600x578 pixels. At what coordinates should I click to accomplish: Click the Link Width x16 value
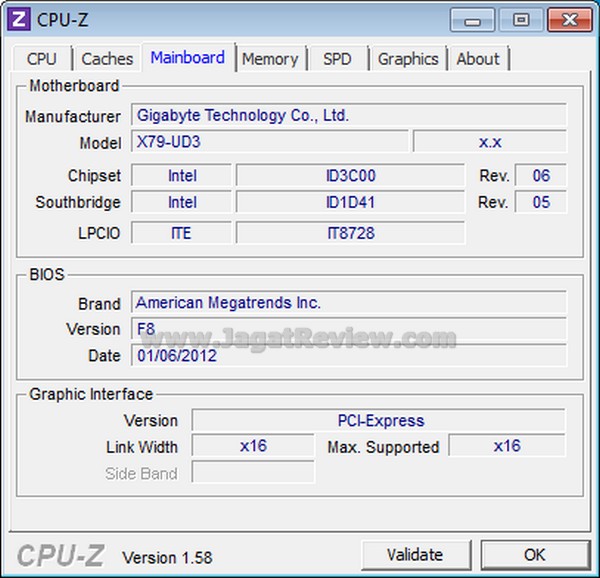click(x=253, y=446)
